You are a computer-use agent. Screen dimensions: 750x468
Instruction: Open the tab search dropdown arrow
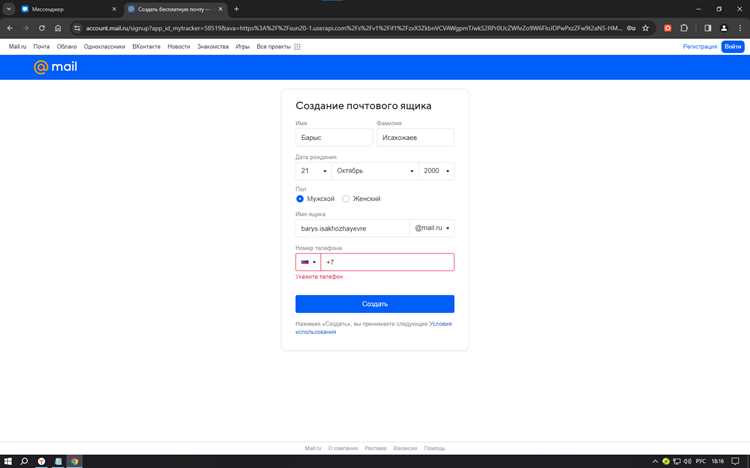pyautogui.click(x=9, y=9)
